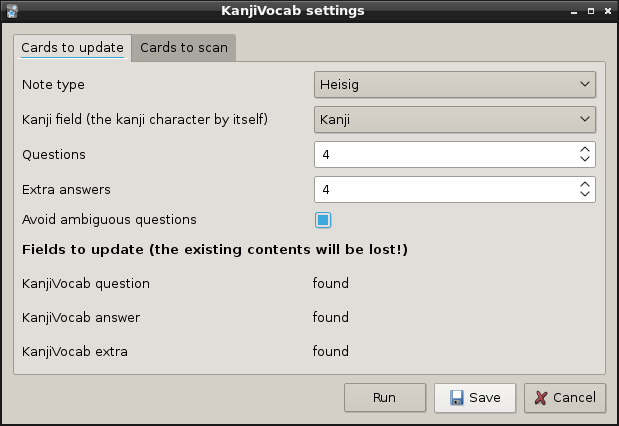
Task: Increment Extra answers using up arrow
Action: click(x=585, y=185)
